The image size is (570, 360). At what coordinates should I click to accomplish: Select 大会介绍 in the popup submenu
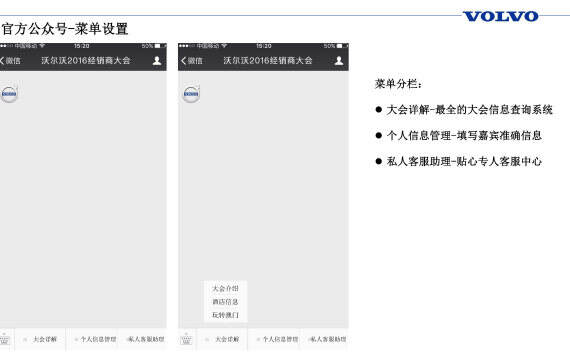pos(225,288)
